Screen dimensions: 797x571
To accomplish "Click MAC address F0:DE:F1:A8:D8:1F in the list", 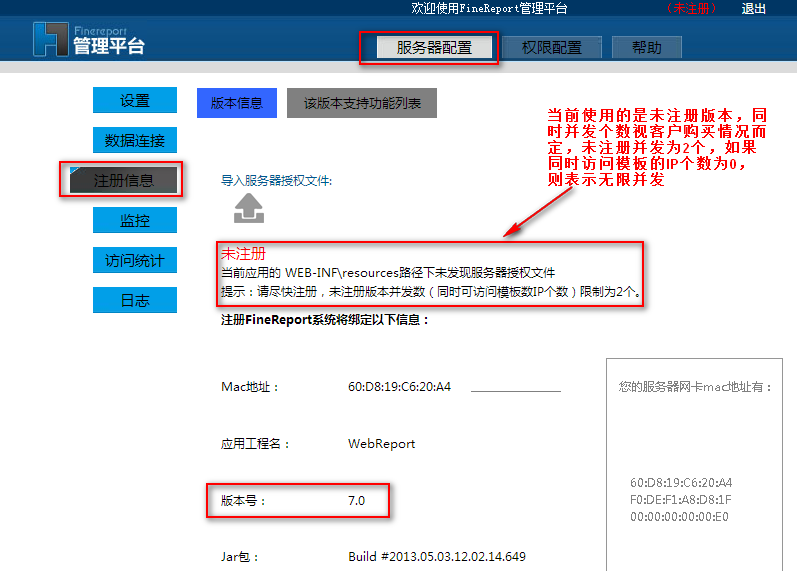I will point(681,500).
